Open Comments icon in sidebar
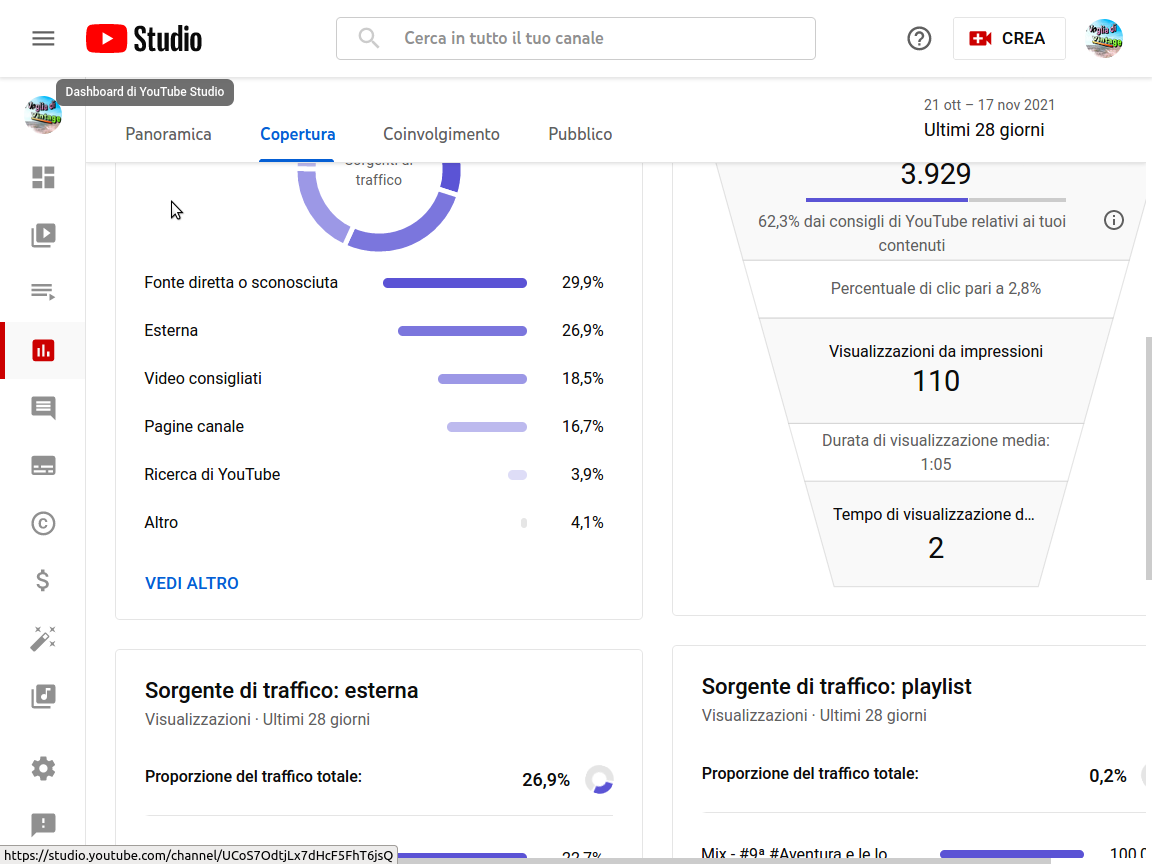 tap(43, 408)
